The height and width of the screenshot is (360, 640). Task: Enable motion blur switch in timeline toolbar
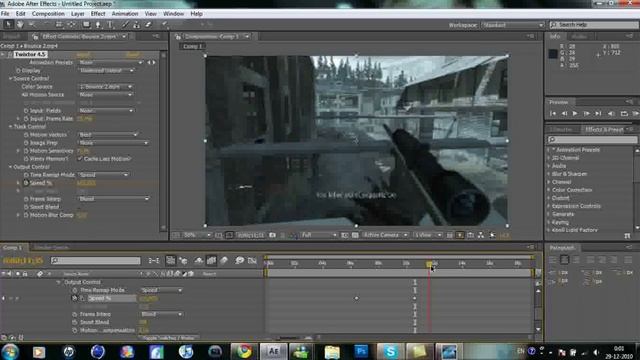tap(224, 260)
